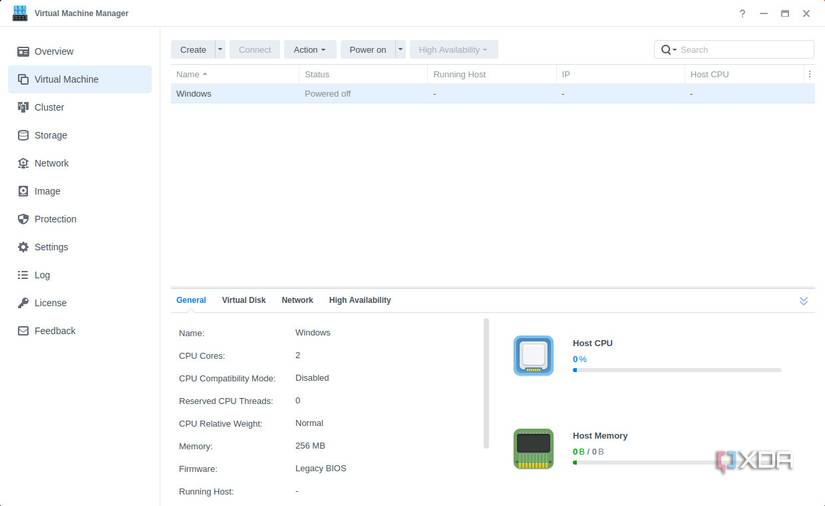Viewport: 825px width, 506px height.
Task: Open the Overview sidebar section
Action: coord(80,52)
